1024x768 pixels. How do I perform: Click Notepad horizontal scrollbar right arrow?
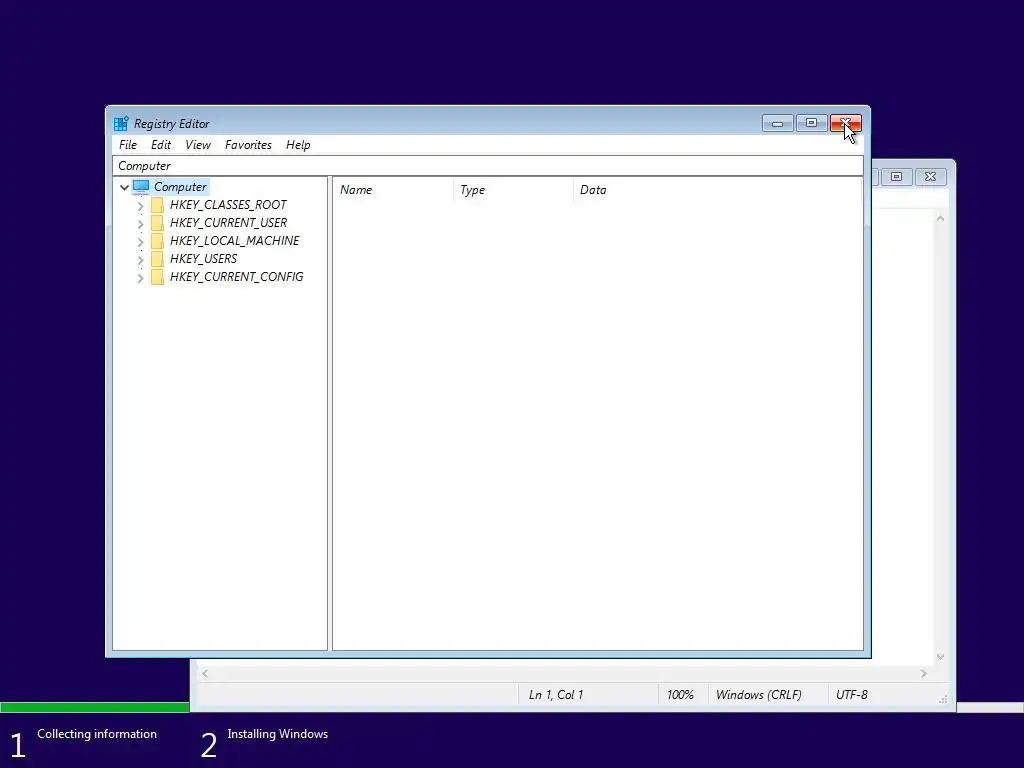[x=923, y=673]
